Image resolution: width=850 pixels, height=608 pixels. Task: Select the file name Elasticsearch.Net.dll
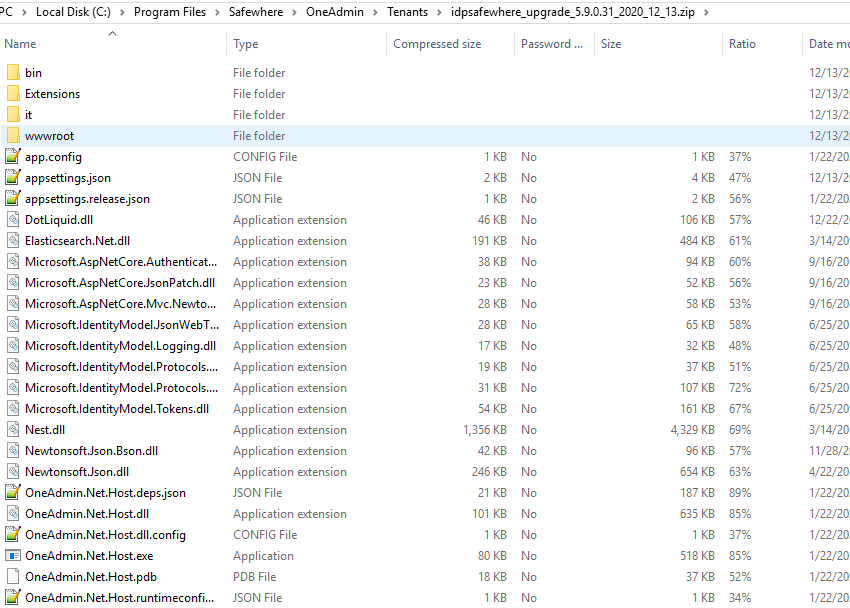coord(78,241)
